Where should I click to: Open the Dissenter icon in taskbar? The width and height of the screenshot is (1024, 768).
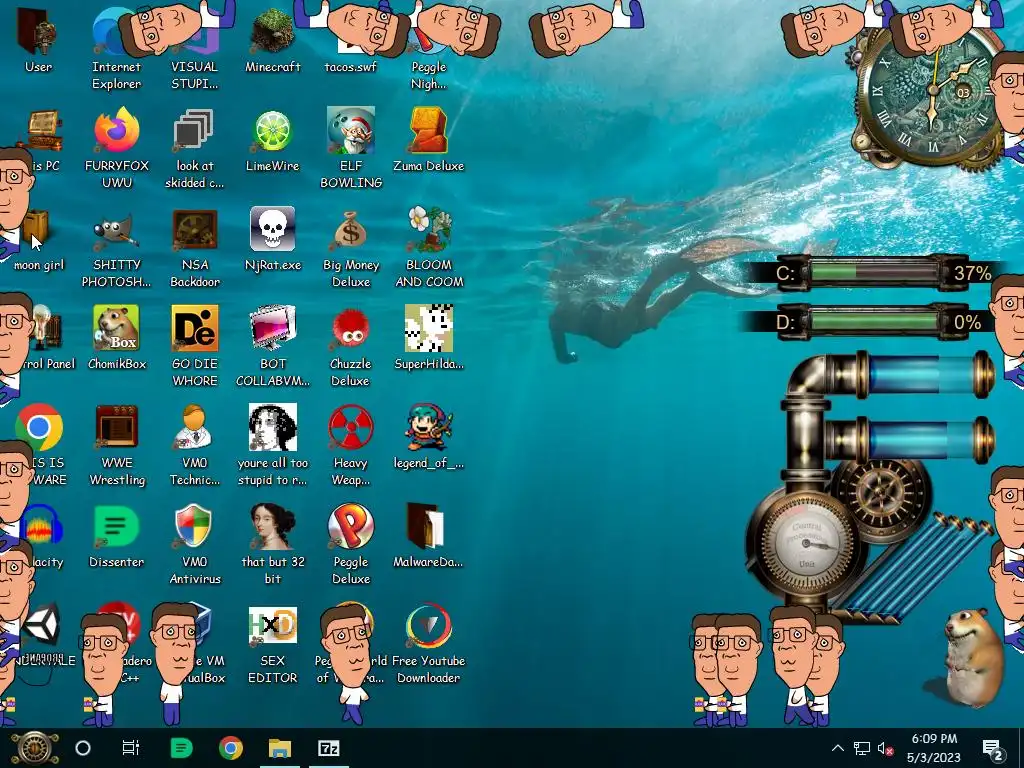click(x=182, y=748)
